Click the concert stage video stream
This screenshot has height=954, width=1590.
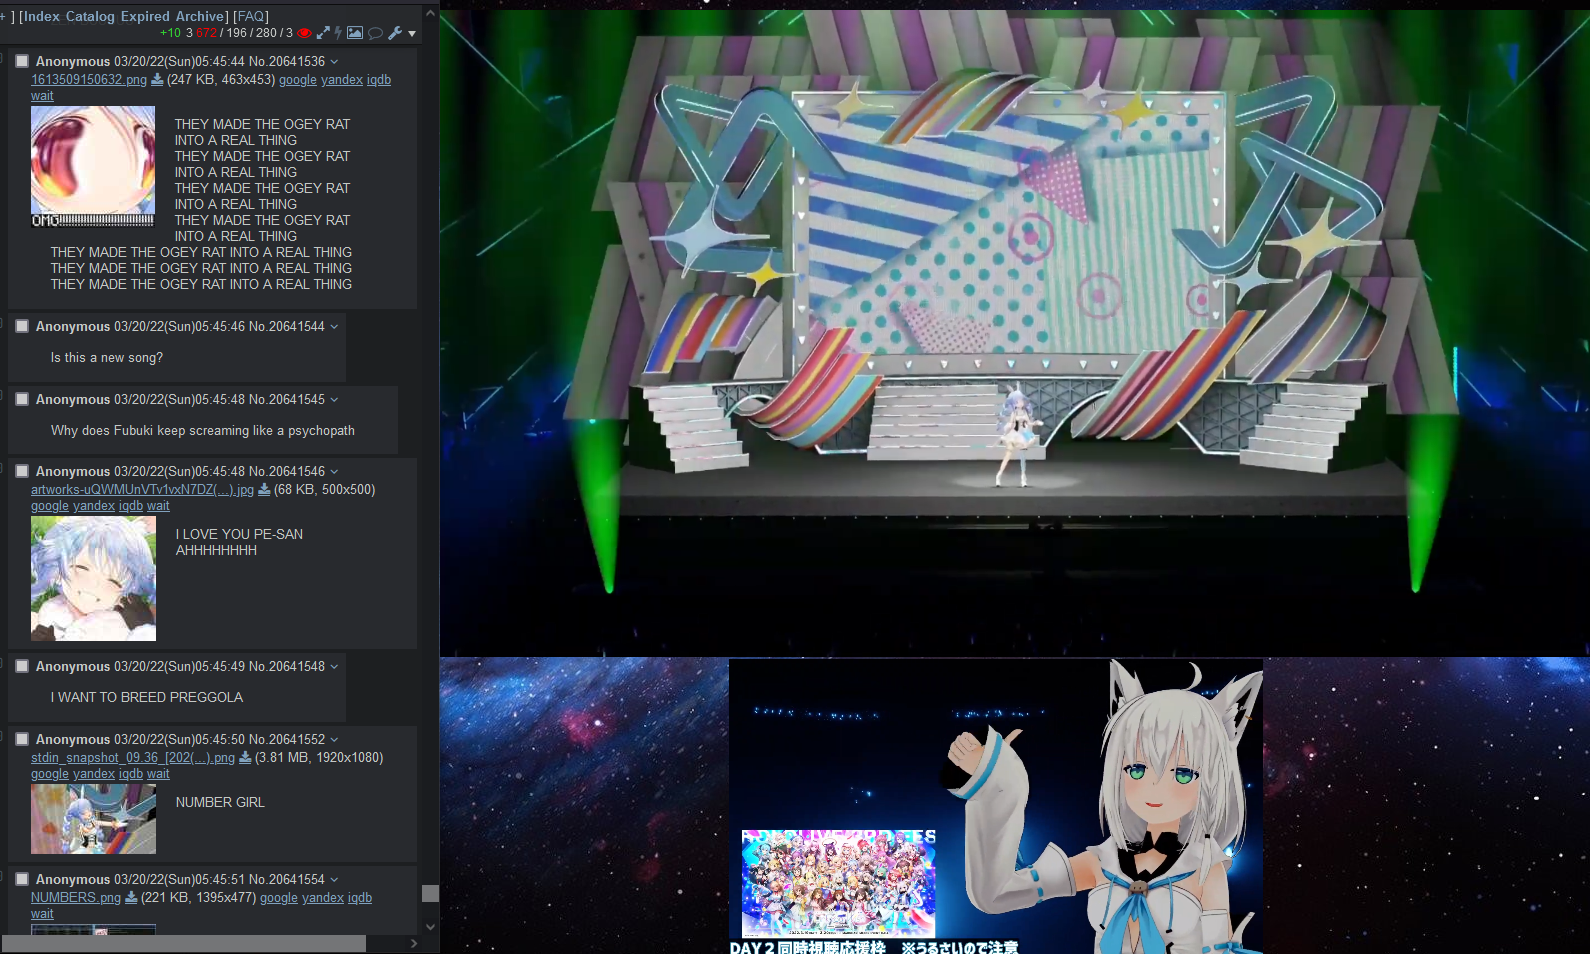coord(1015,333)
